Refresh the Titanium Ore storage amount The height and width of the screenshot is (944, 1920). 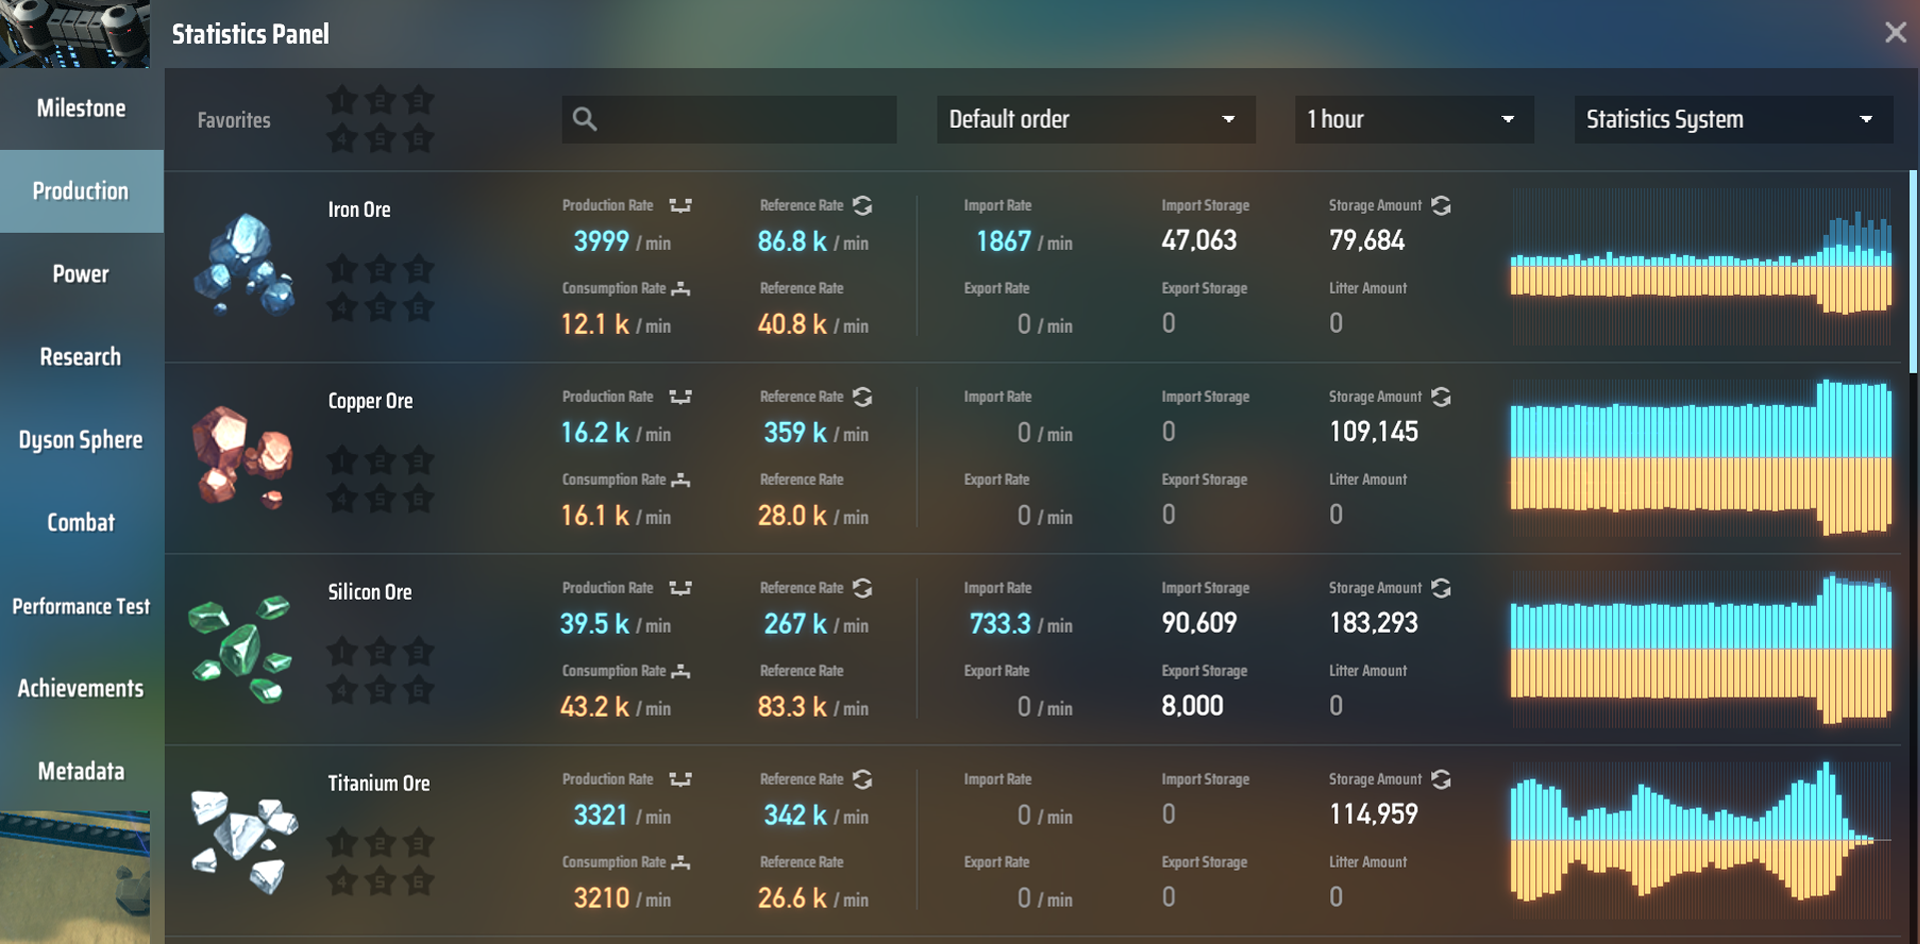click(1440, 779)
